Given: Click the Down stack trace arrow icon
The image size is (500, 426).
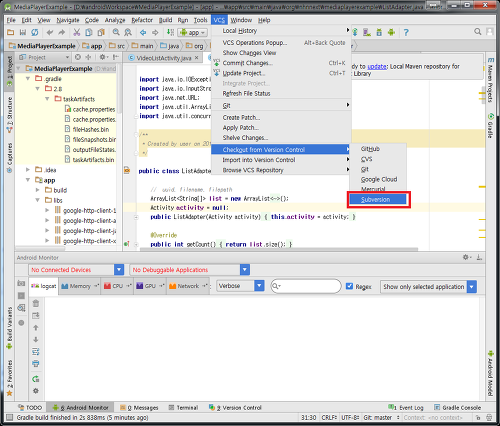Looking at the screenshot, I should point(36,339).
